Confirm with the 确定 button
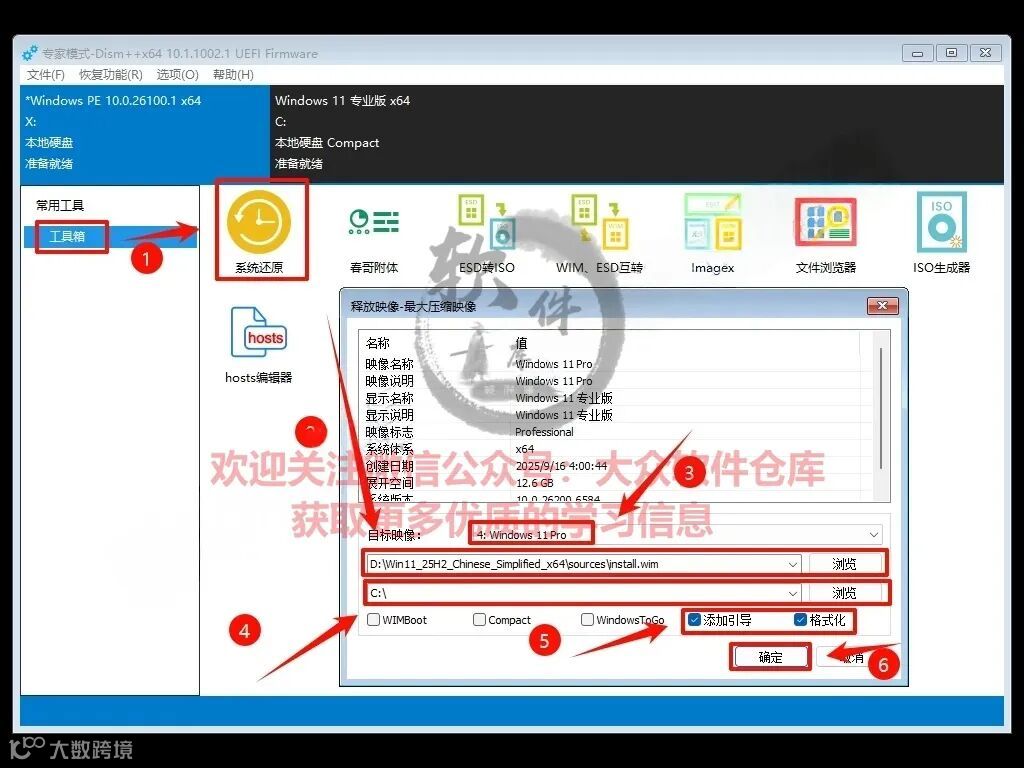 (771, 657)
